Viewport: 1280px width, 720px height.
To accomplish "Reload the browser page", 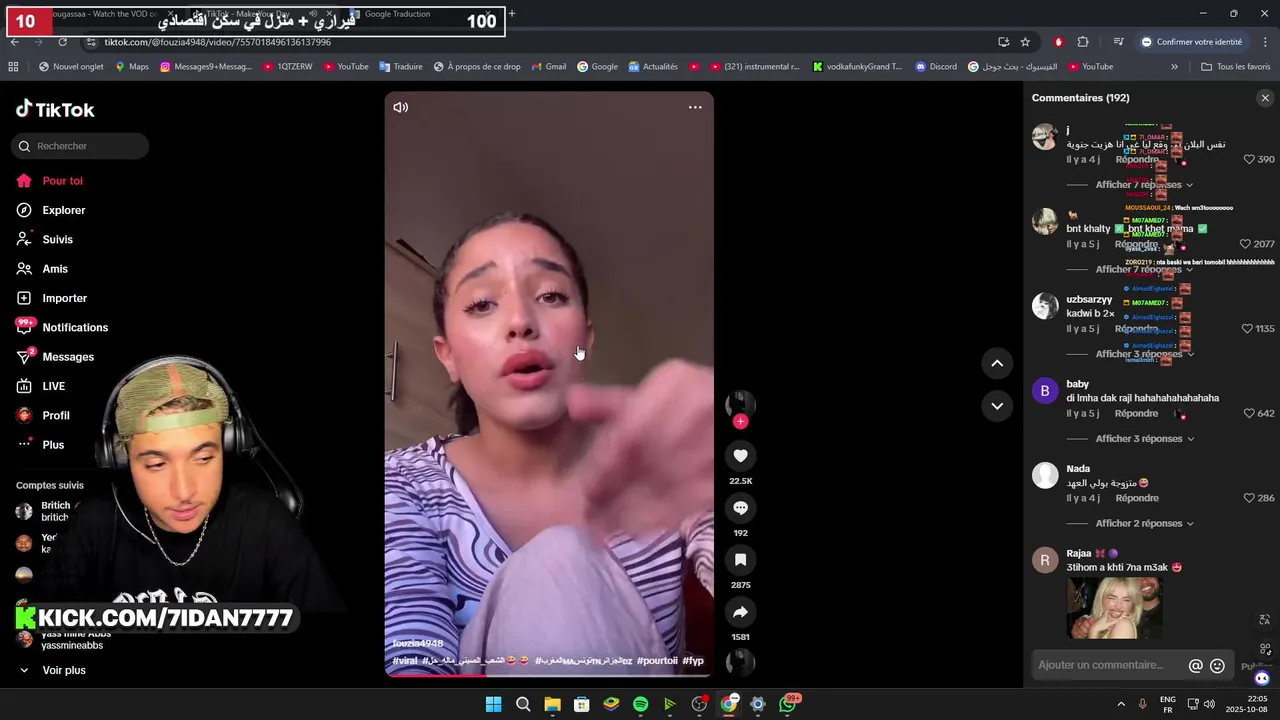I will click(x=62, y=42).
